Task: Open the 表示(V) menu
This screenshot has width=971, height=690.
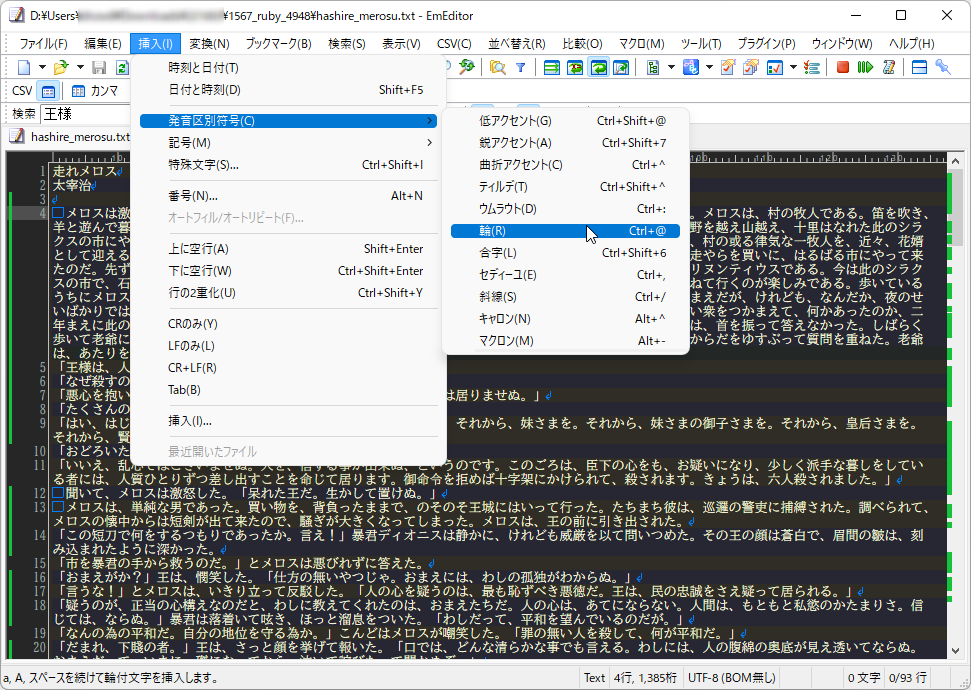Action: (x=401, y=44)
